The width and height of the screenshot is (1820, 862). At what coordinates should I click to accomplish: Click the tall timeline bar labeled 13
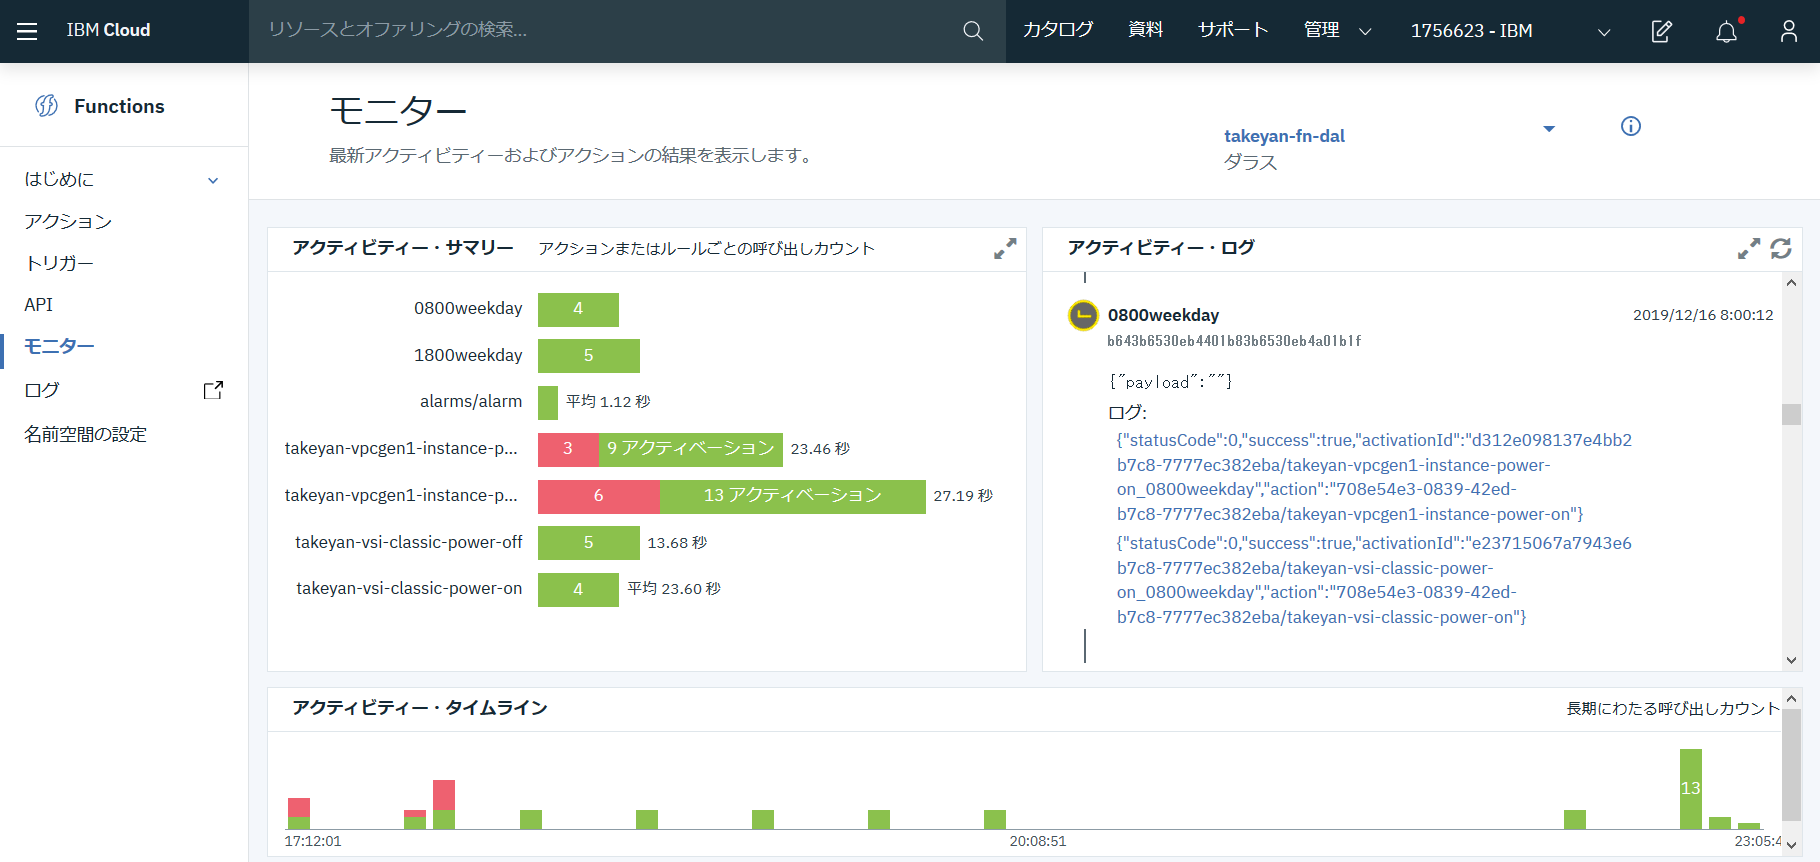coord(1691,789)
